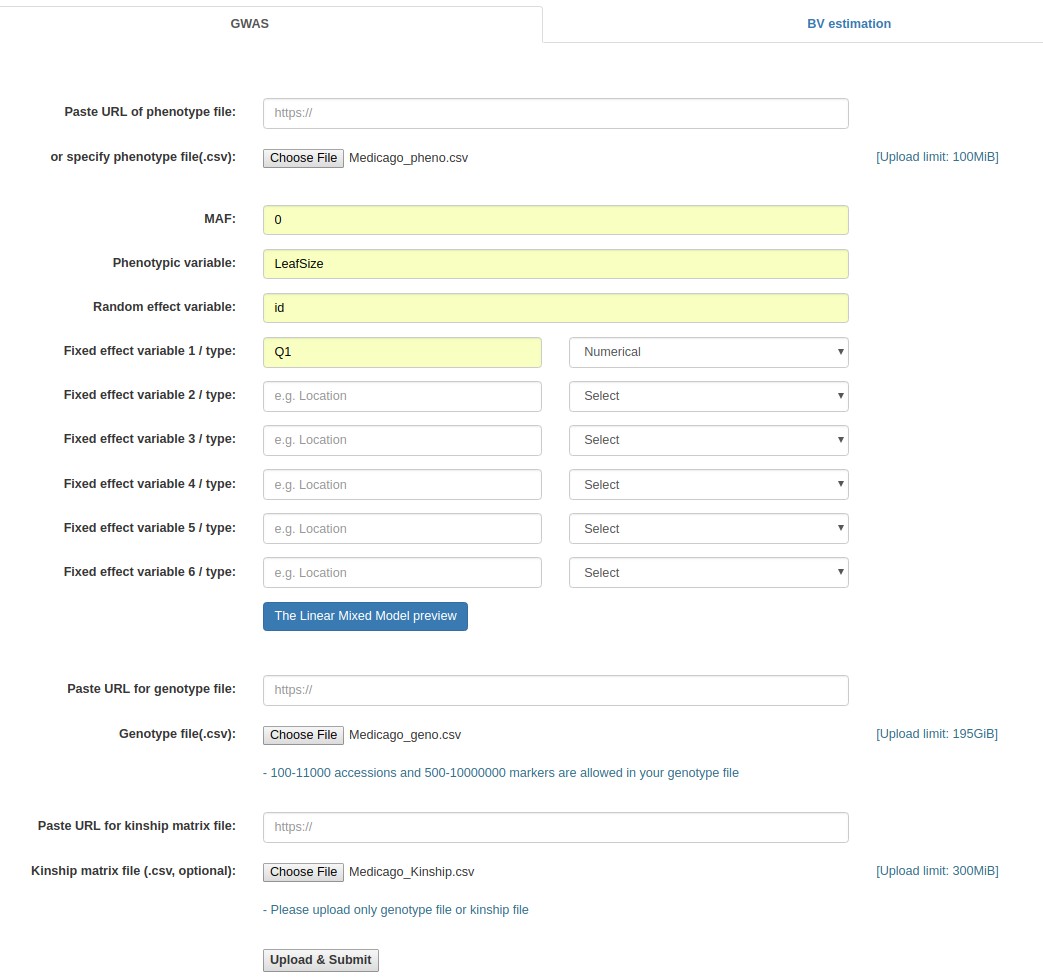Click the Upload limit: 300MiB note
This screenshot has width=1043, height=977.
coord(937,871)
